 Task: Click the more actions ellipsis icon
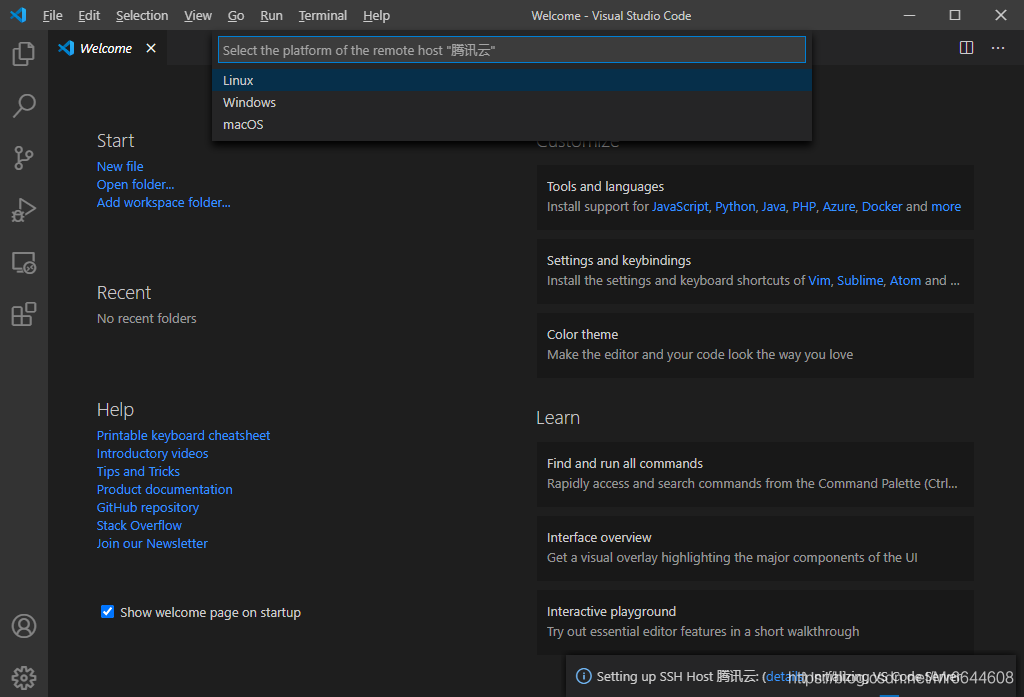click(x=997, y=47)
